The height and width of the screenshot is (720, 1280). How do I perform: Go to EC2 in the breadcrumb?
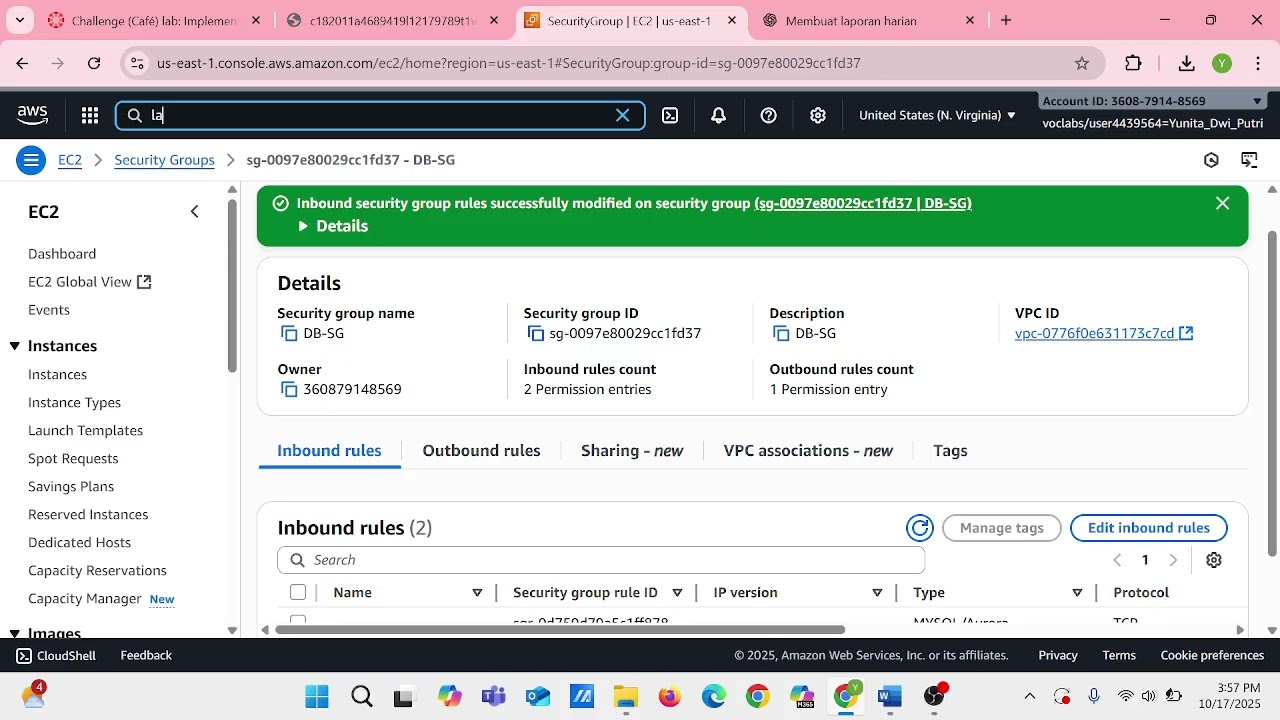point(70,160)
